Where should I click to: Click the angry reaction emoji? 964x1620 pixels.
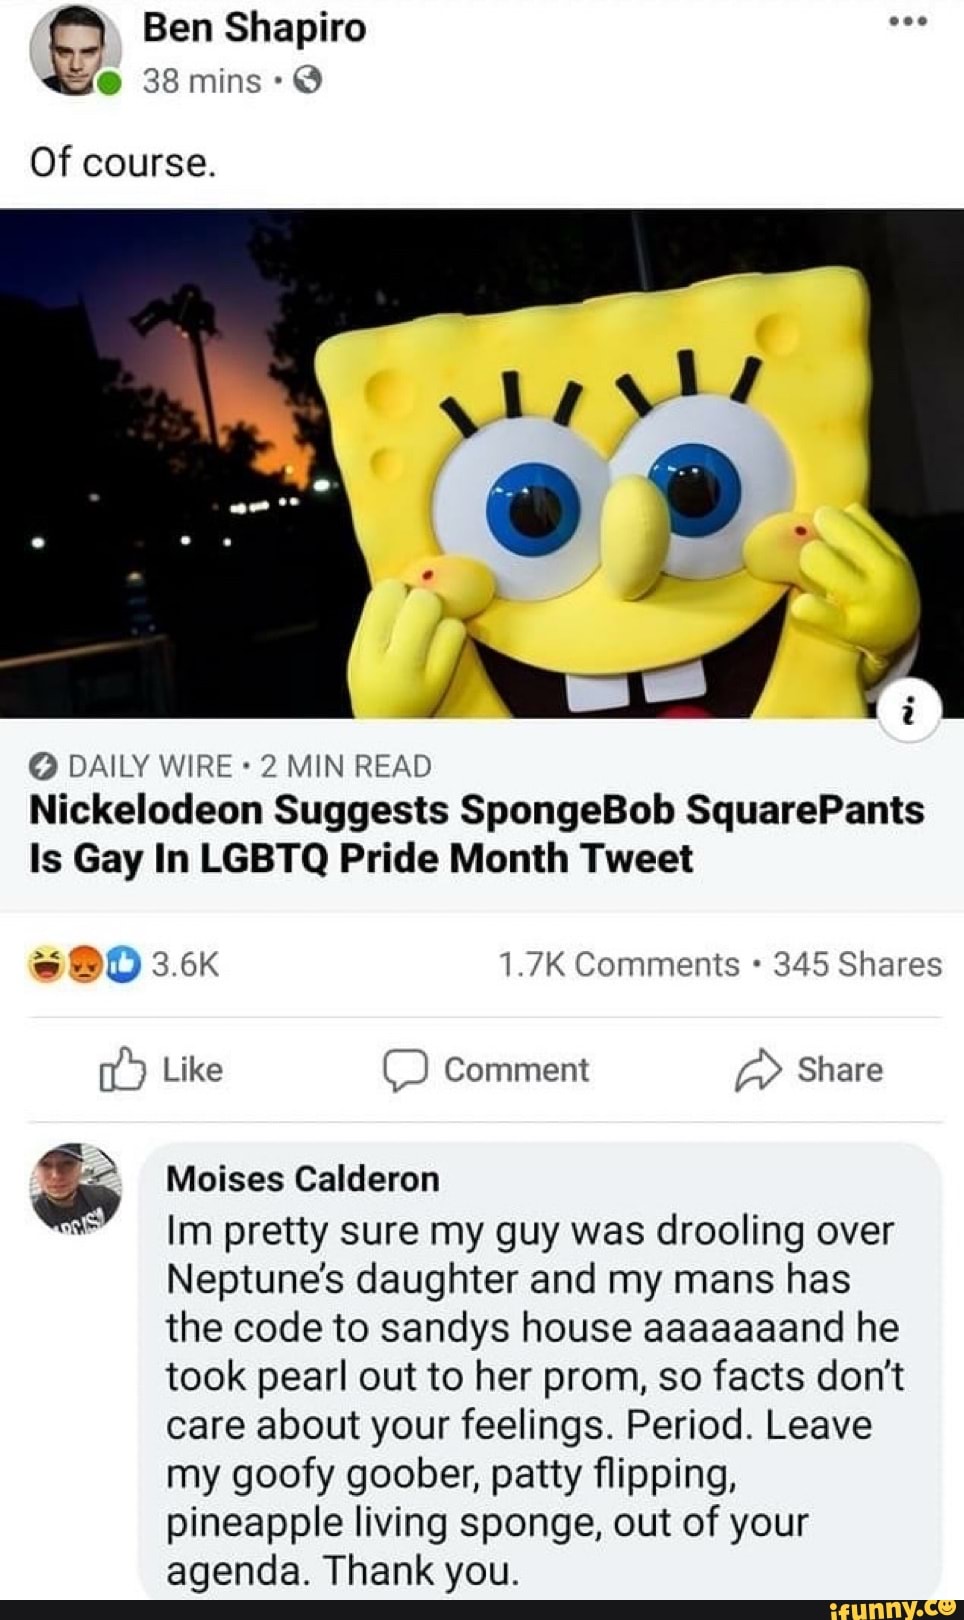pos(83,963)
